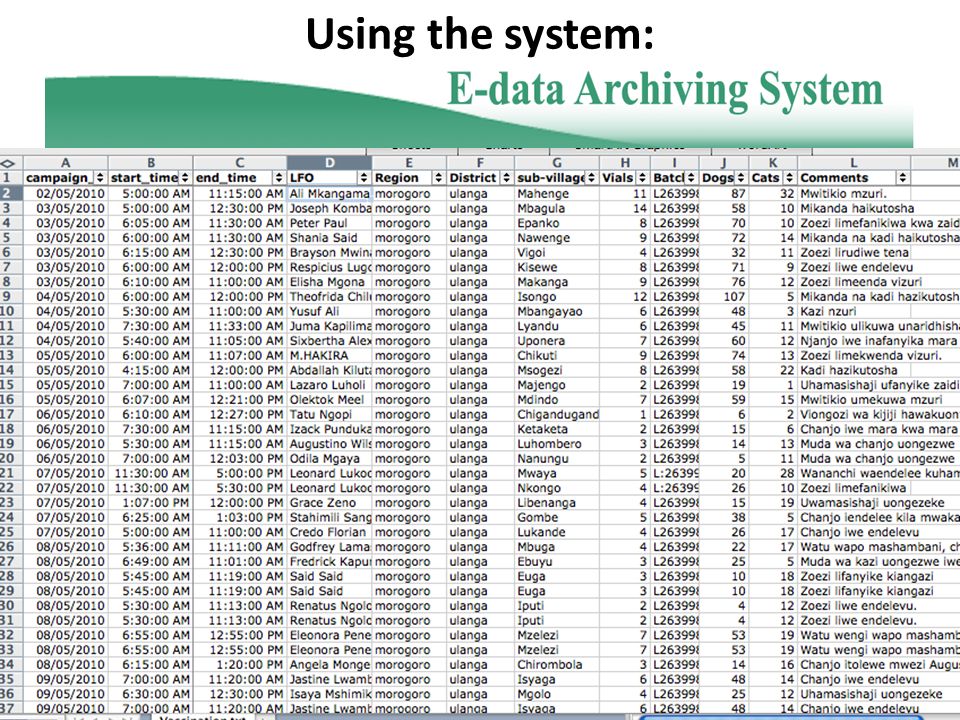960x720 pixels.
Task: Select row 10 header
Action: (x=11, y=311)
